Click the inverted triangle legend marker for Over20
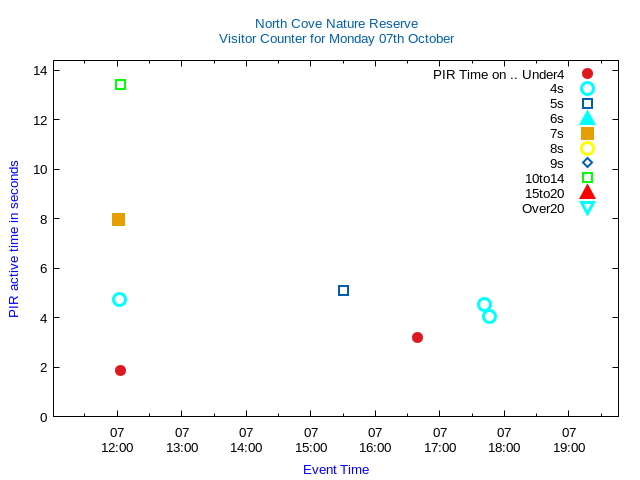The width and height of the screenshot is (640, 480). click(587, 208)
